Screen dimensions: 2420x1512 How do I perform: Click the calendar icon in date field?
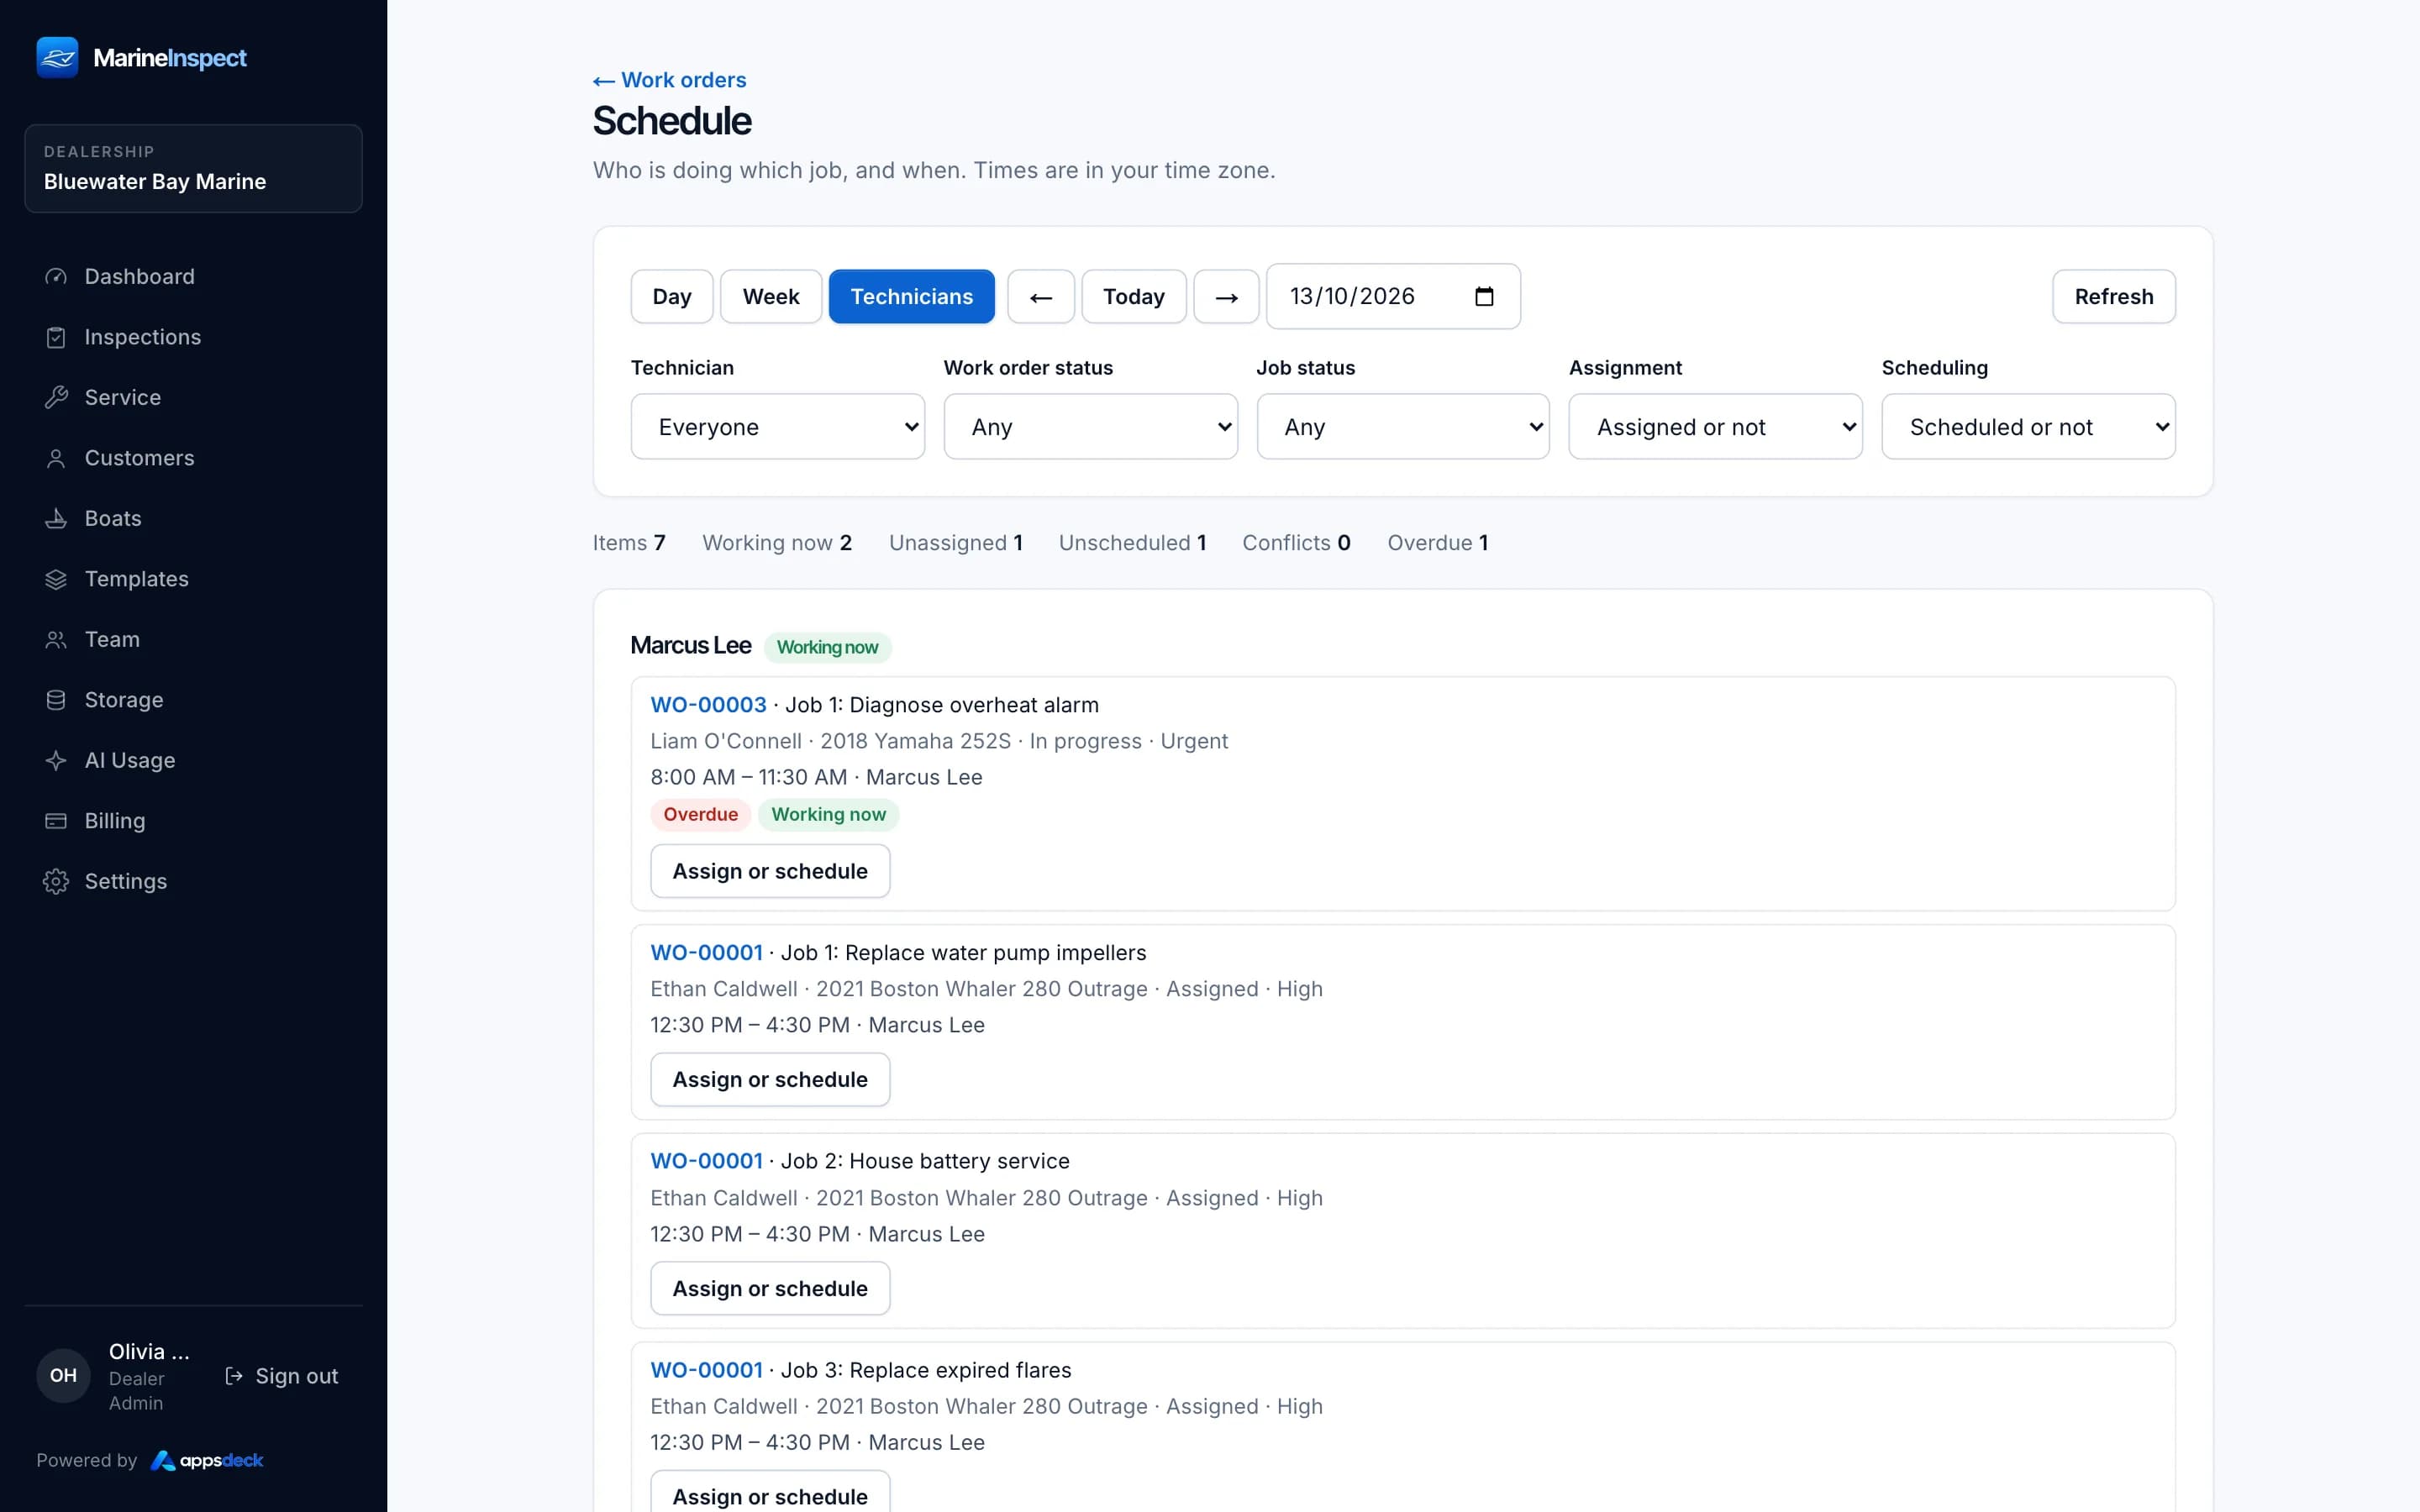pos(1484,296)
